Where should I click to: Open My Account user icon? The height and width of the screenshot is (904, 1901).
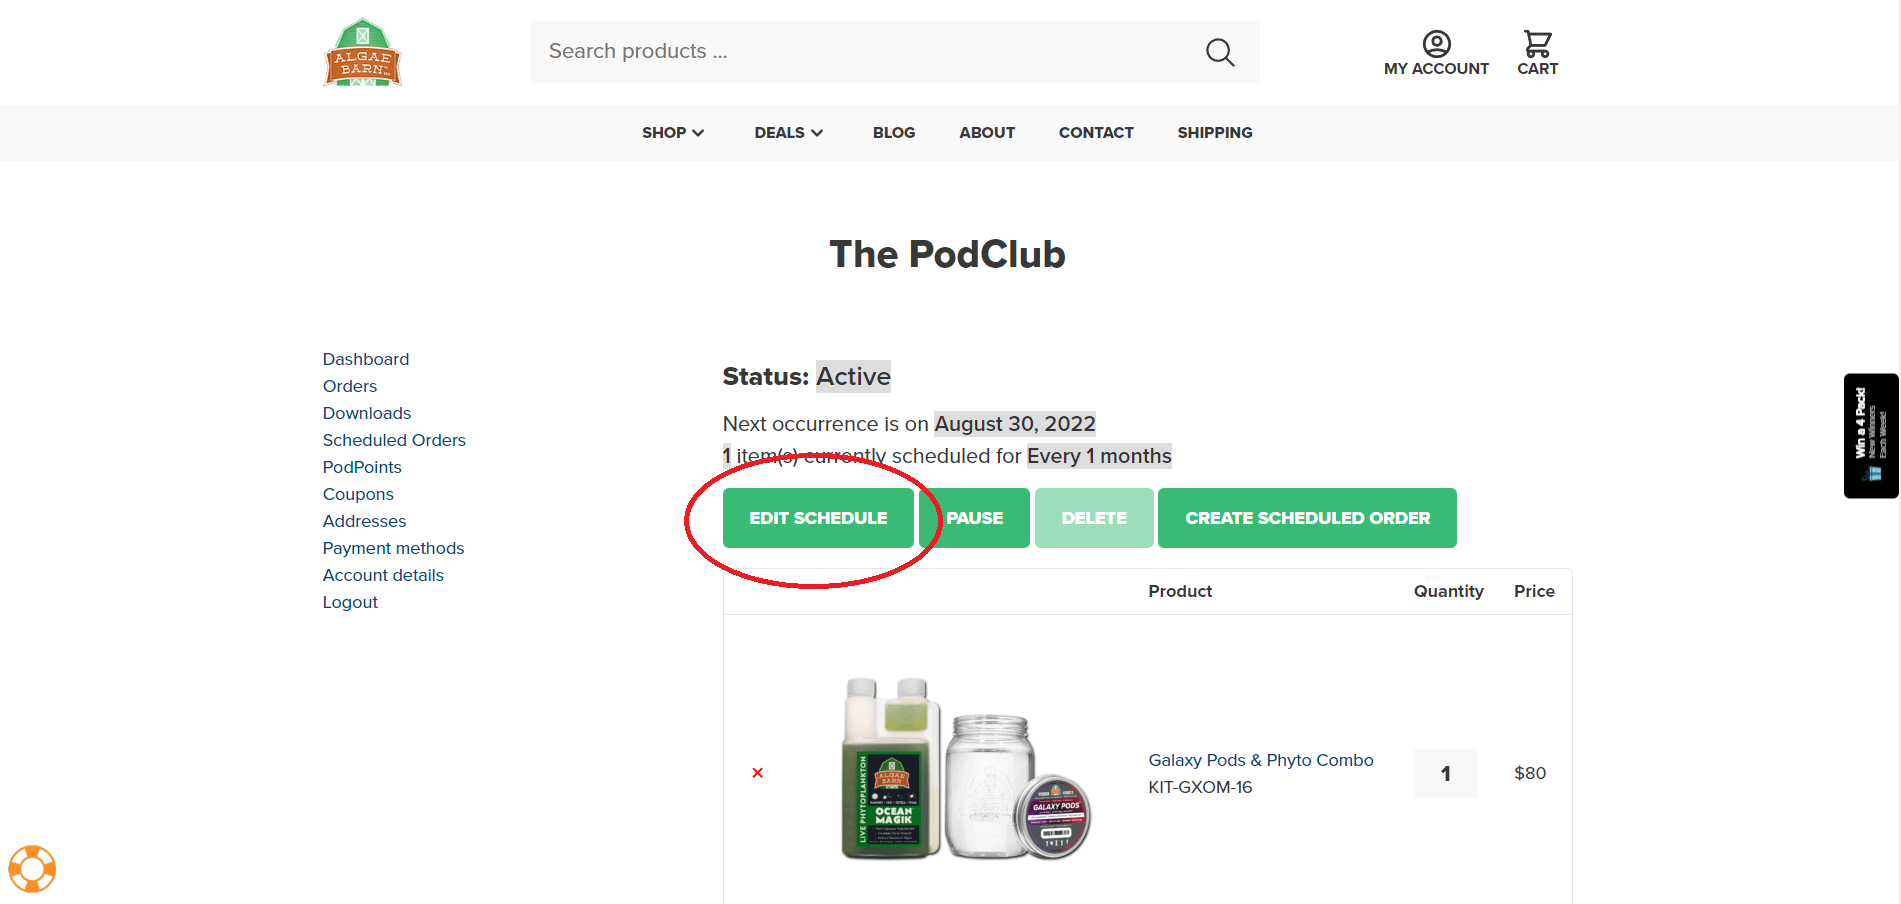pos(1436,44)
